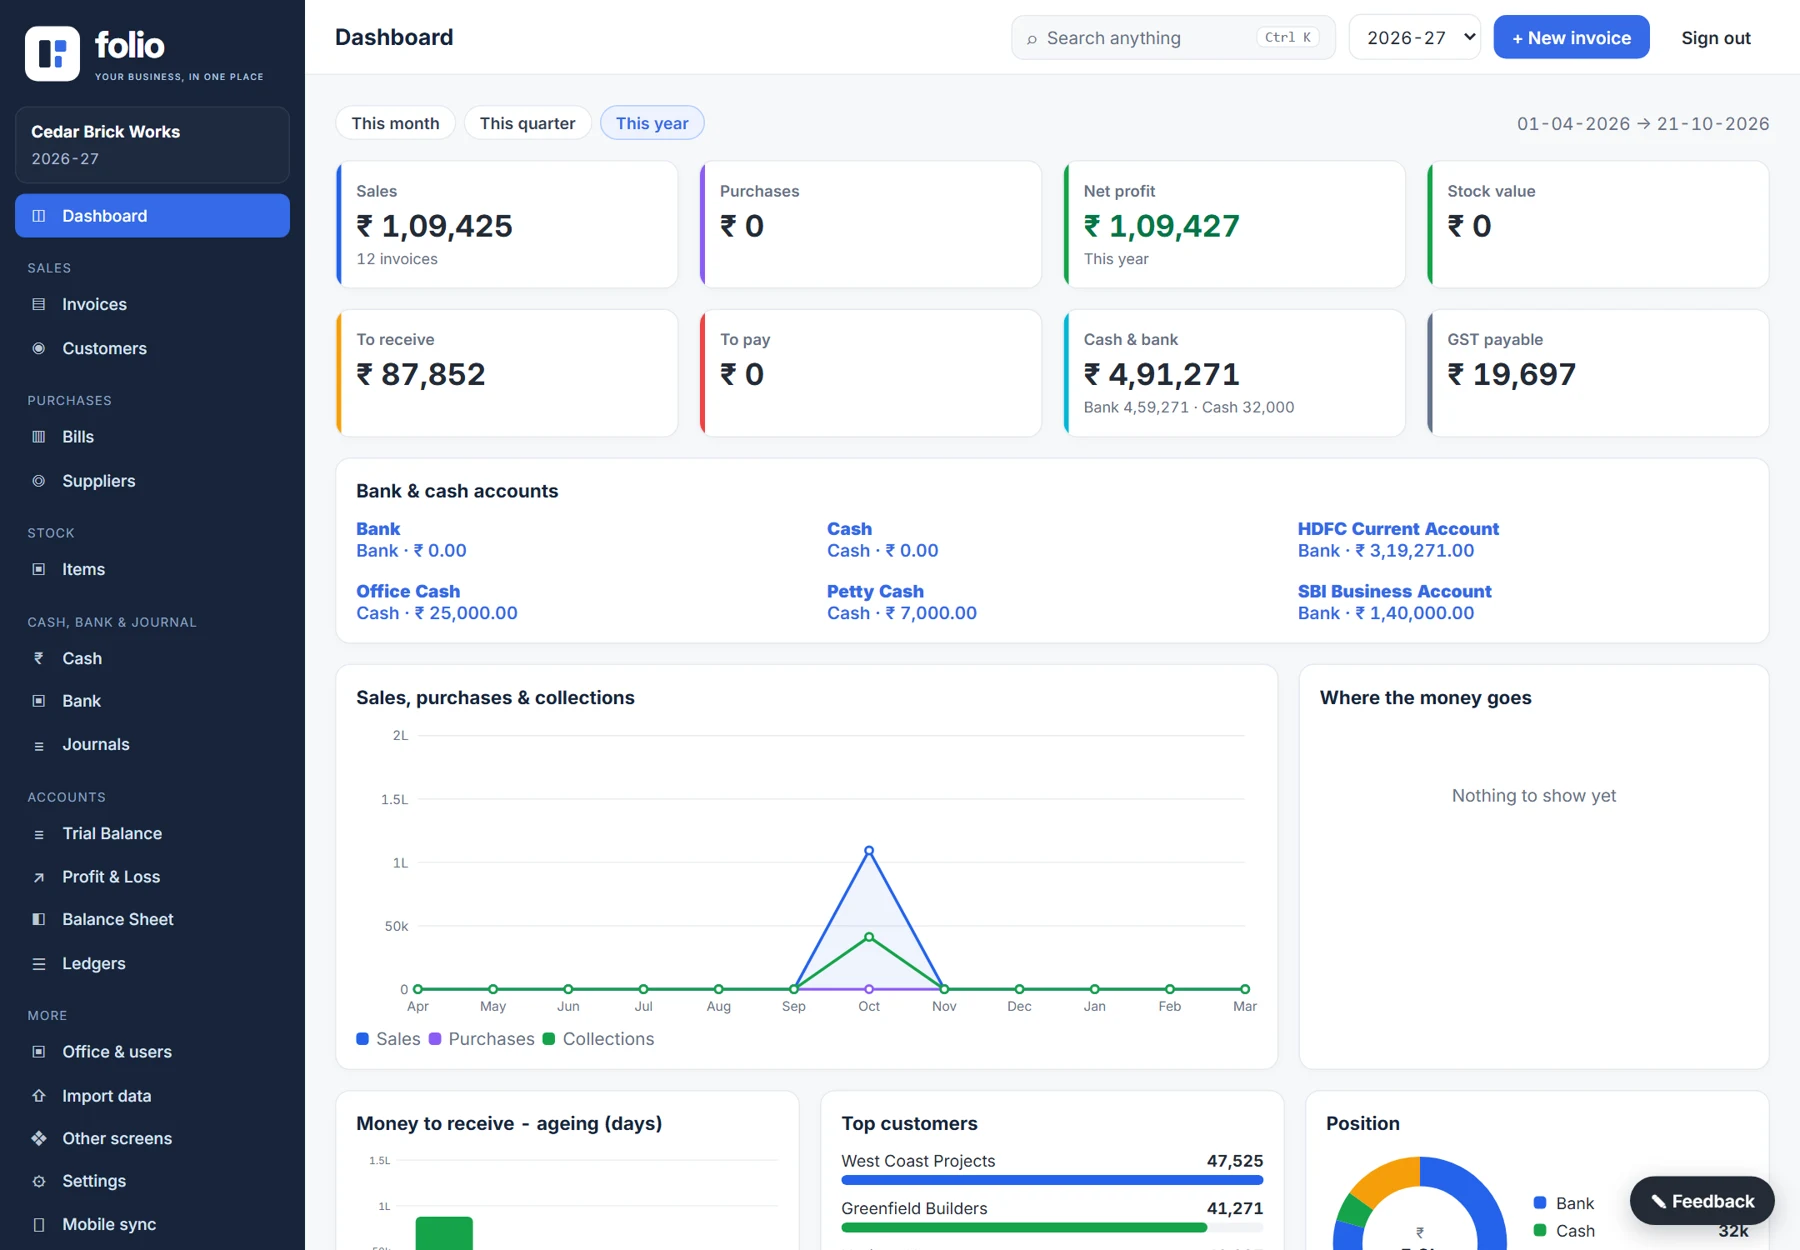1800x1250 pixels.
Task: Click the Cash rupee icon in sidebar
Action: click(39, 658)
